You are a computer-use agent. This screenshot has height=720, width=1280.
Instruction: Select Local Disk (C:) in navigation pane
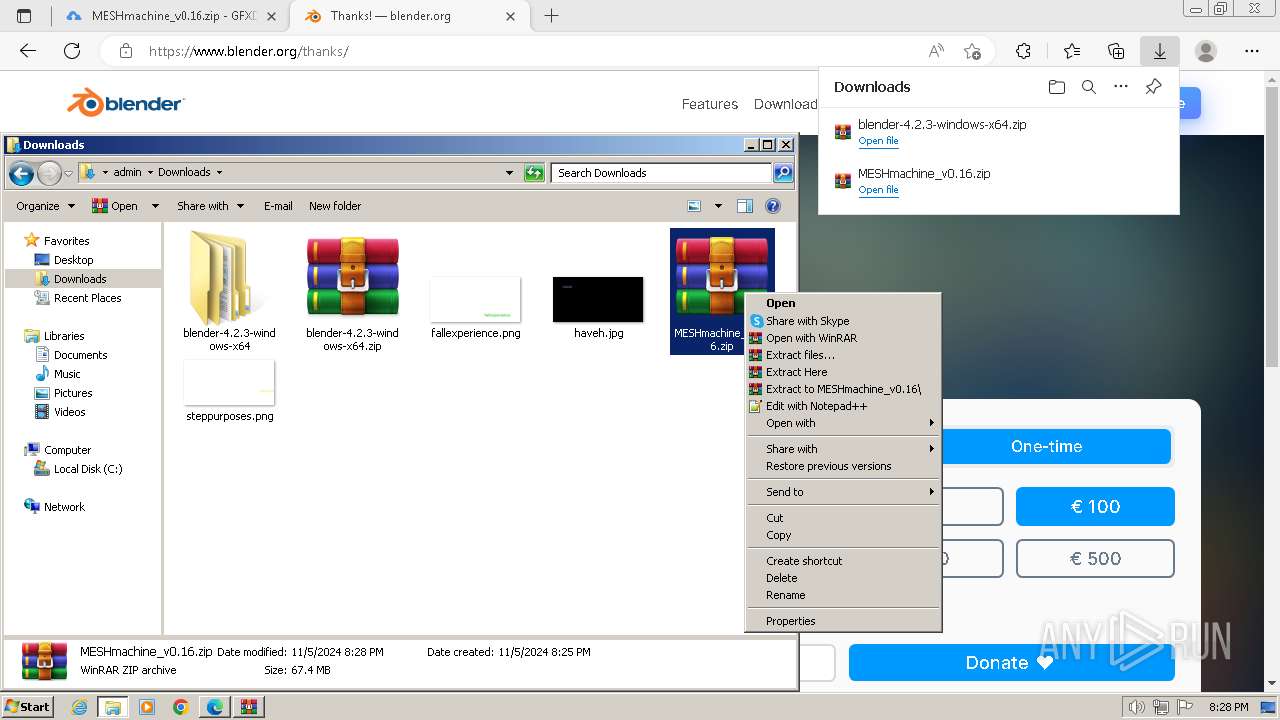(87, 469)
